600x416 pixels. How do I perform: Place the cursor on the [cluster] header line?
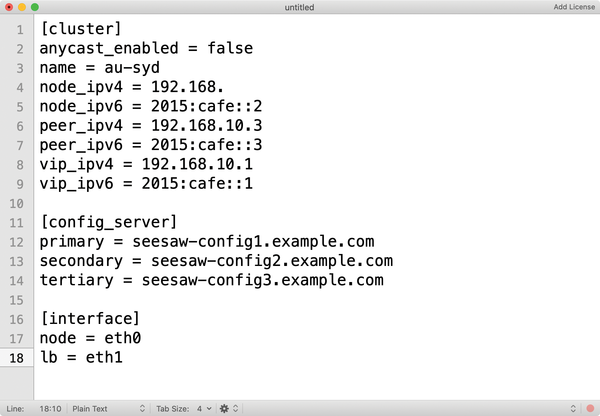click(x=81, y=29)
